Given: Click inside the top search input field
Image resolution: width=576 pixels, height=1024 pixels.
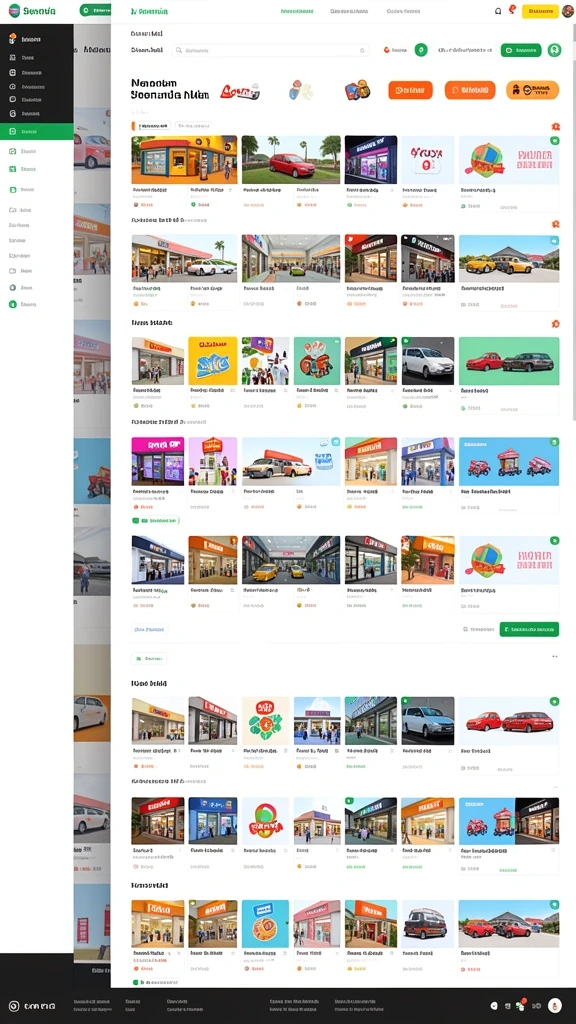Looking at the screenshot, I should click(x=270, y=50).
